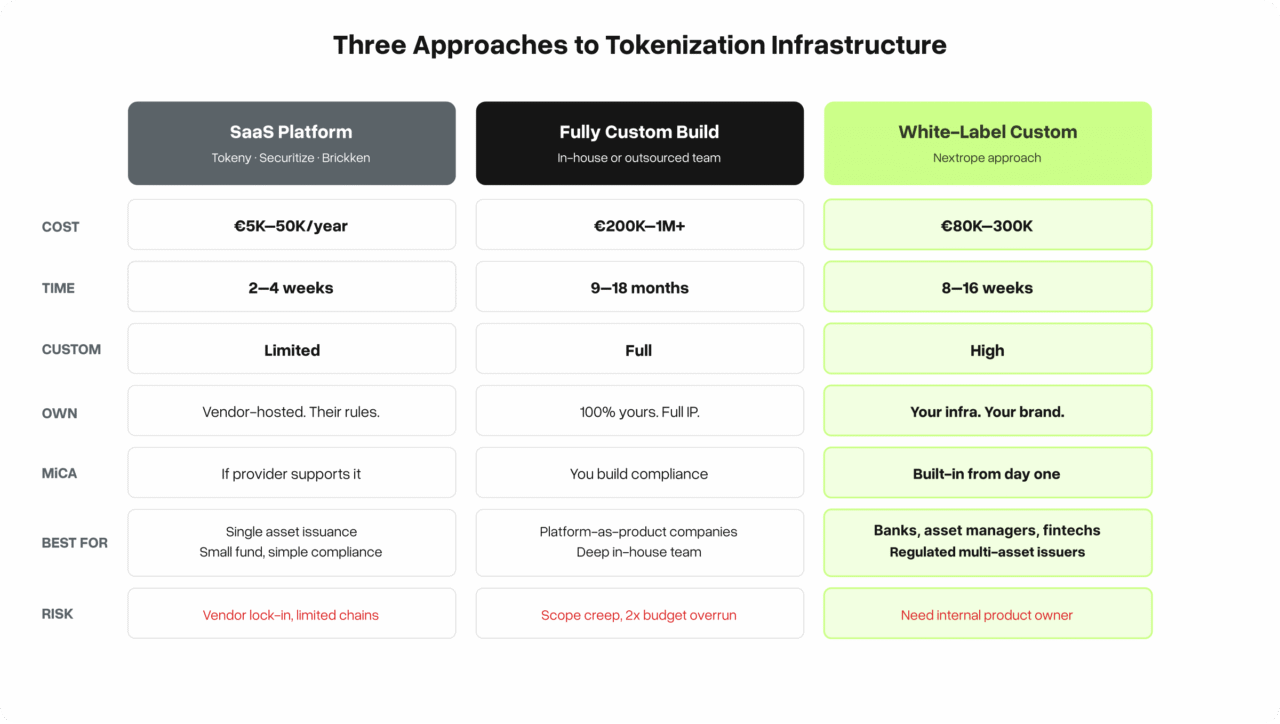Select the Your infra. Your brand. cell
This screenshot has height=724, width=1280.
[x=987, y=411]
